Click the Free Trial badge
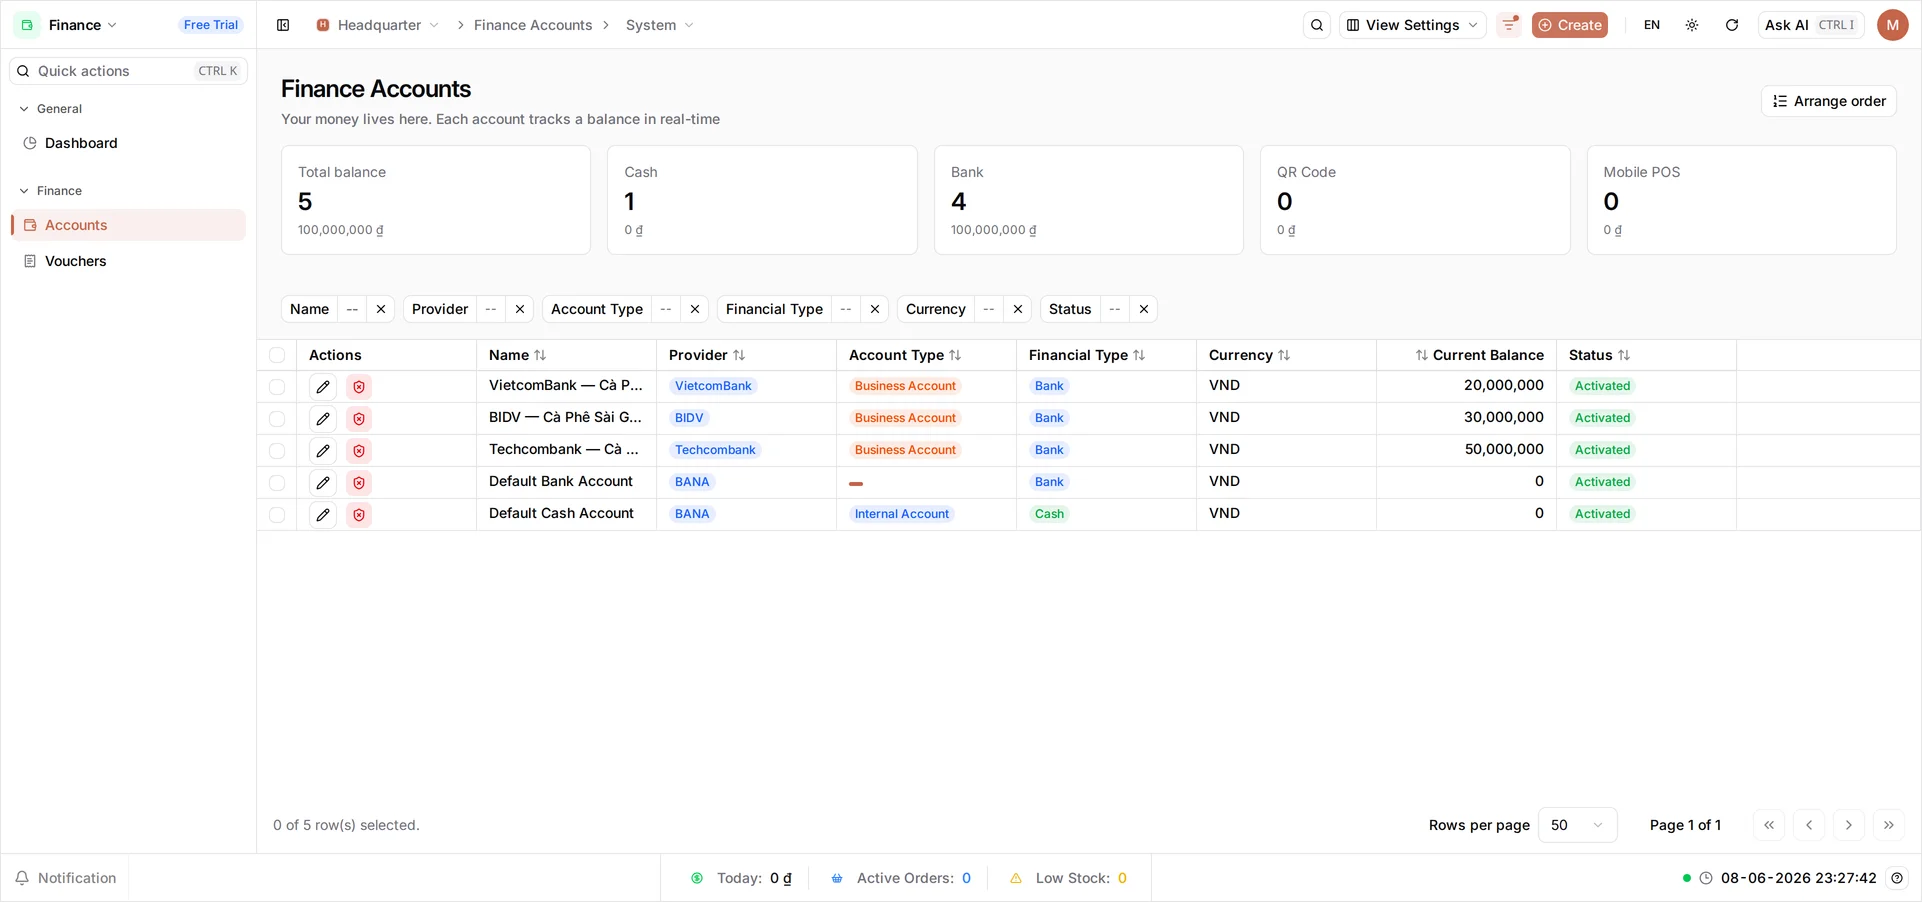 click(x=211, y=25)
